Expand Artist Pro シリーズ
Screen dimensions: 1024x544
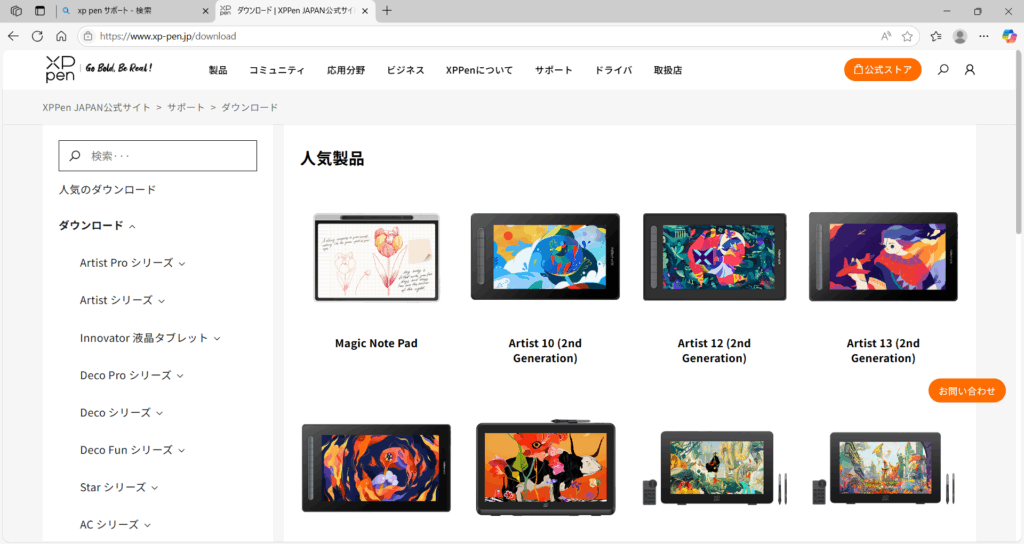point(133,263)
